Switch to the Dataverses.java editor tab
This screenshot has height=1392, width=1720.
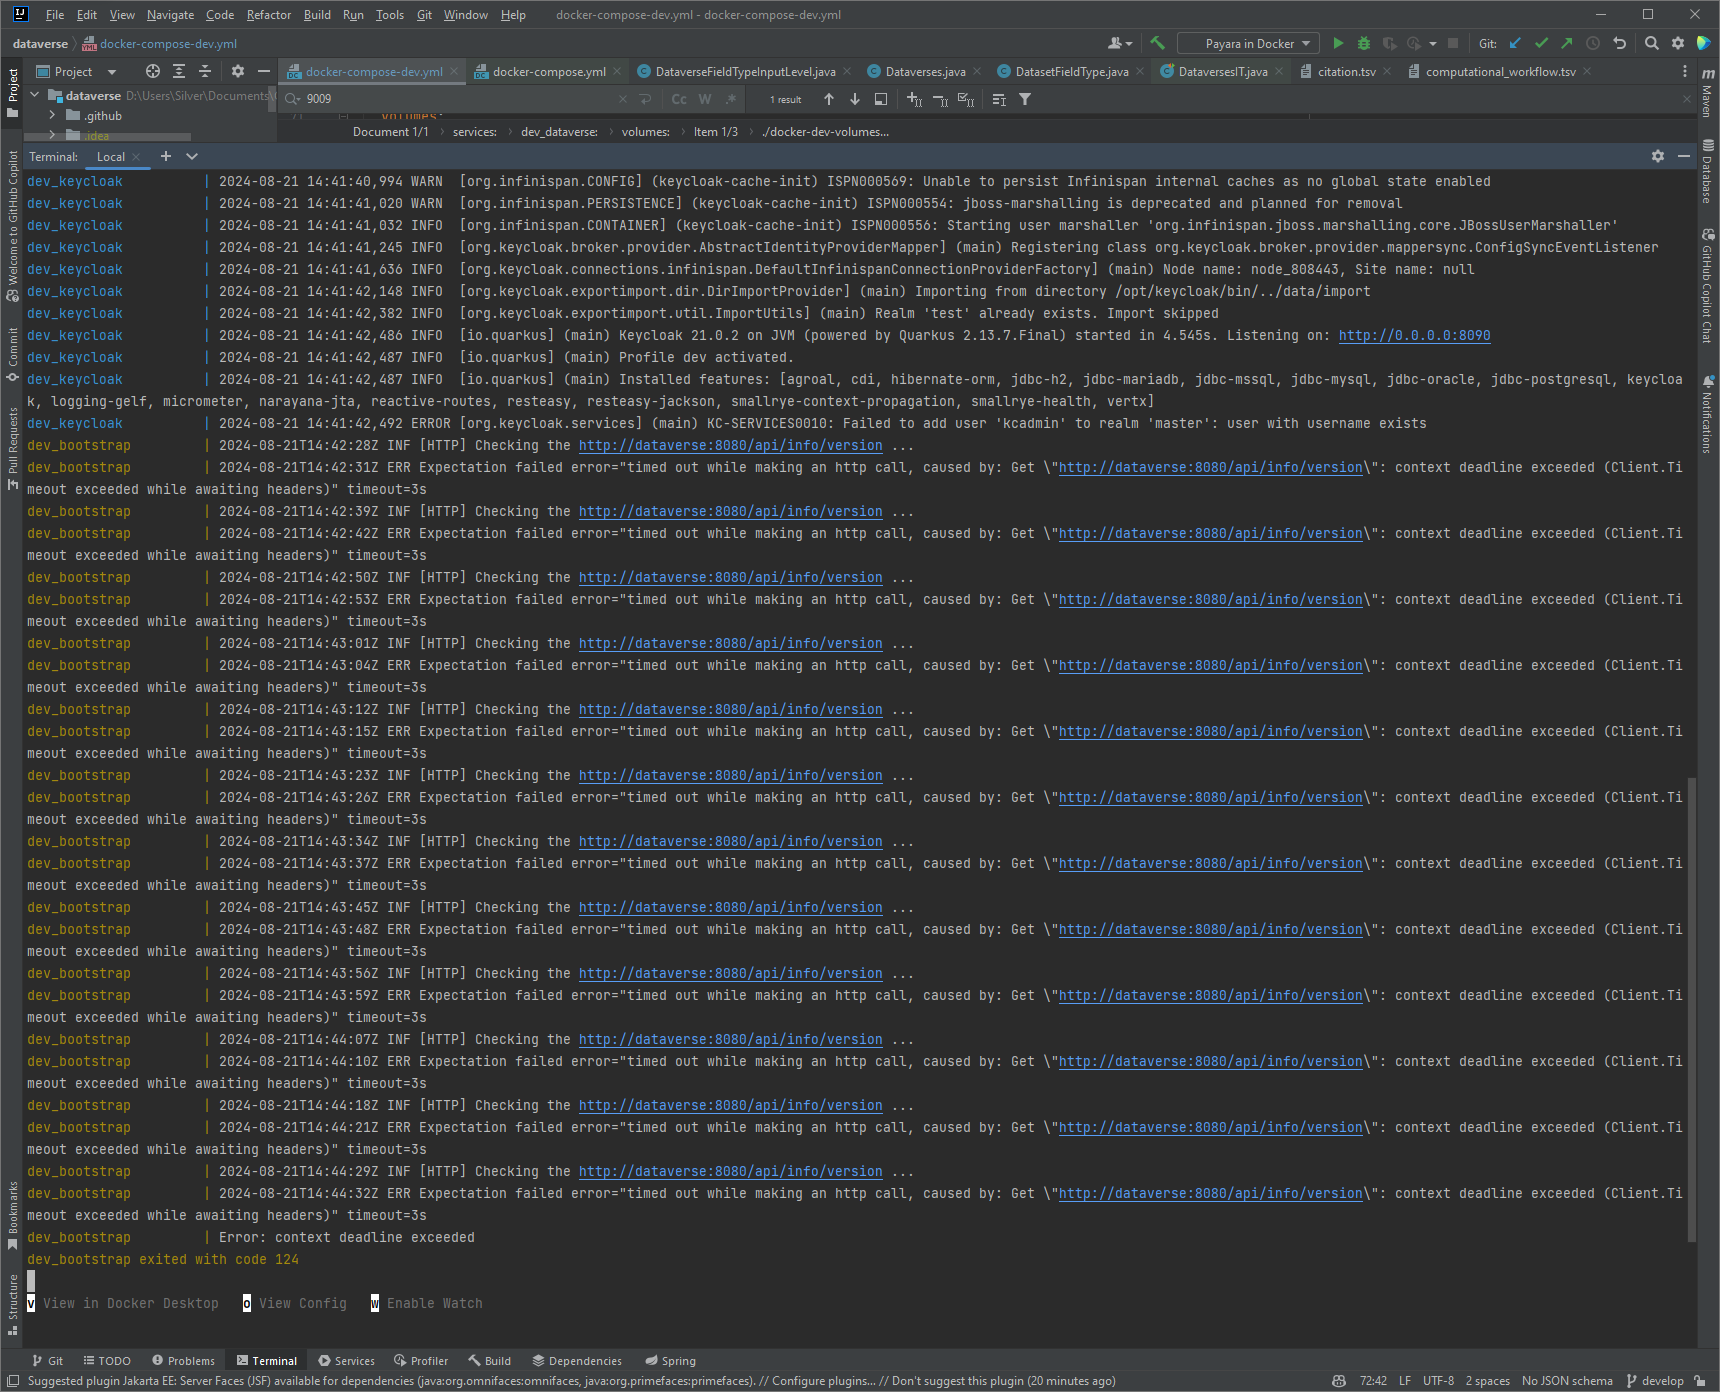924,72
